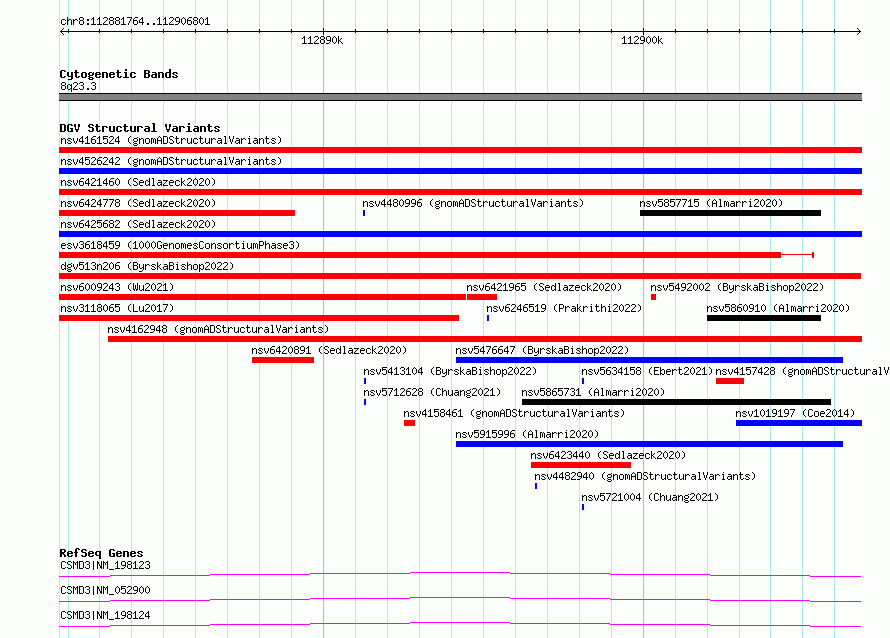Click the black nsv5865731 Almarri2020 bar

coord(676,402)
